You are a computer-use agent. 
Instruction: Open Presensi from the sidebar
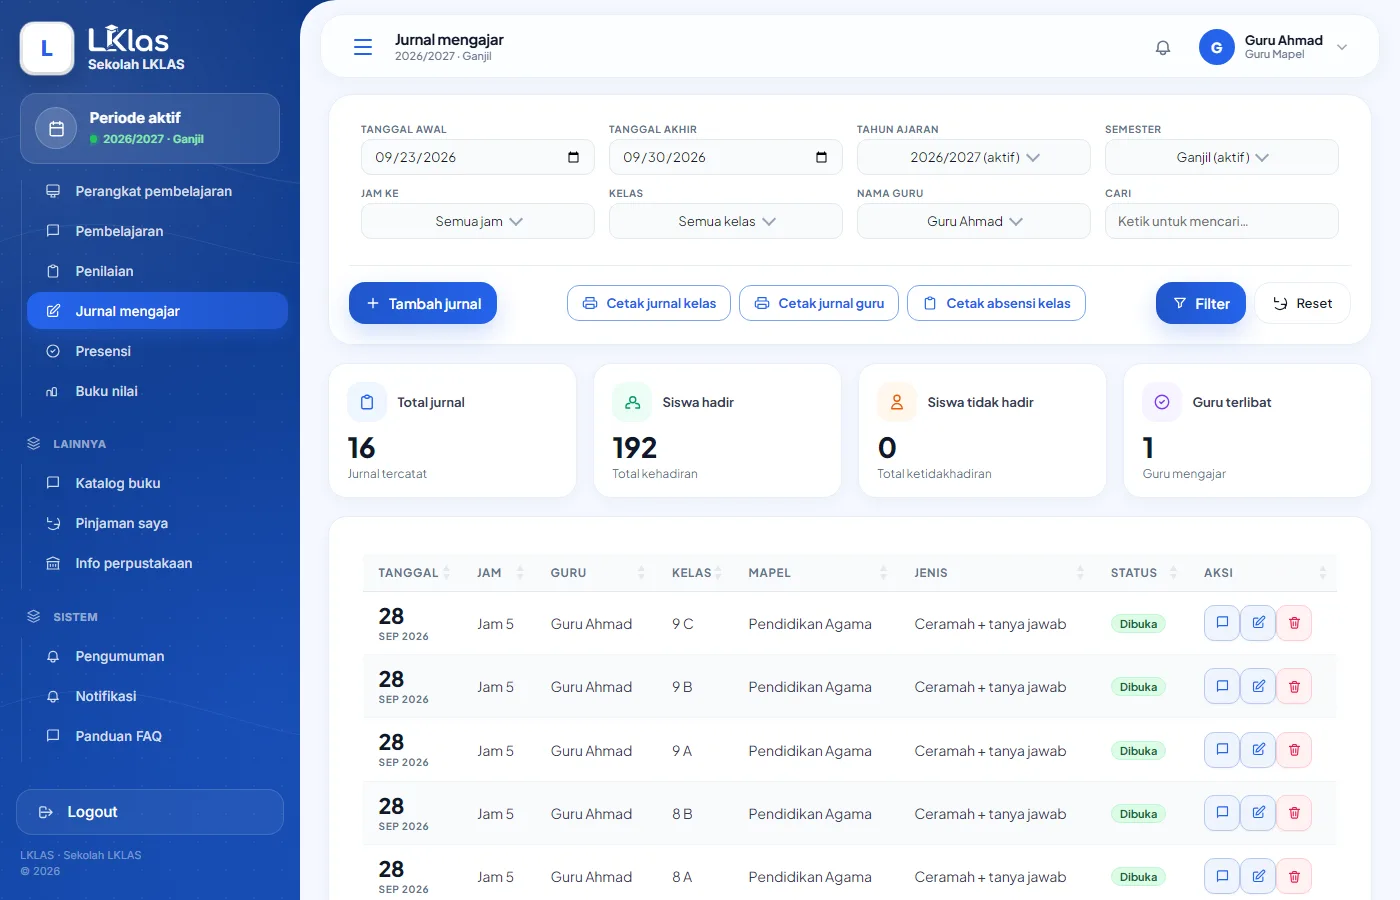pos(157,351)
